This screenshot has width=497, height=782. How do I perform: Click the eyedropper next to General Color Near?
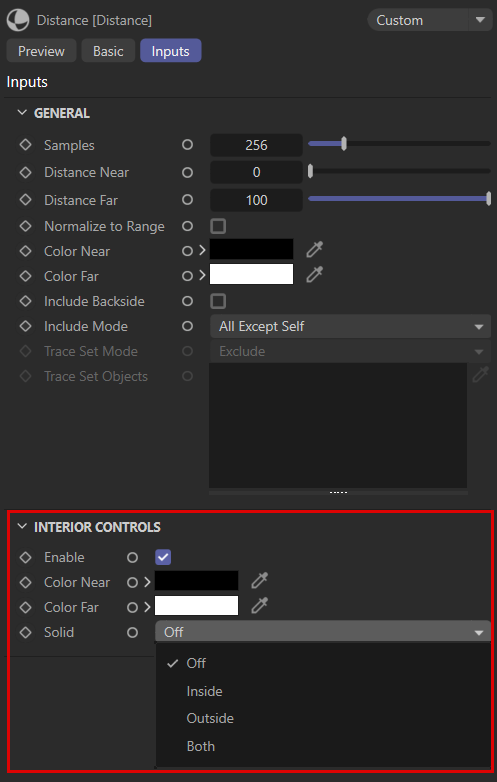[315, 249]
